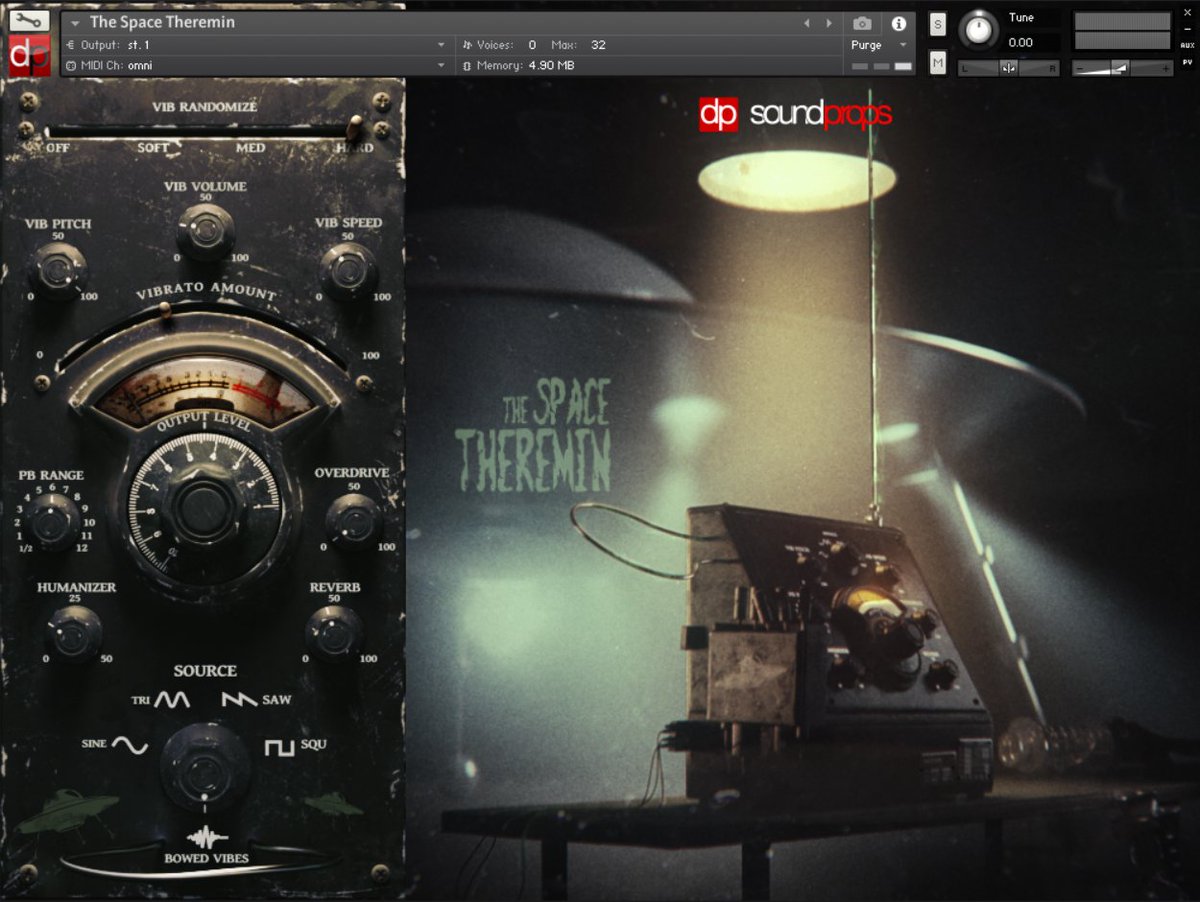This screenshot has height=902, width=1200.
Task: Set Vib Randomize to HARD
Action: (354, 148)
